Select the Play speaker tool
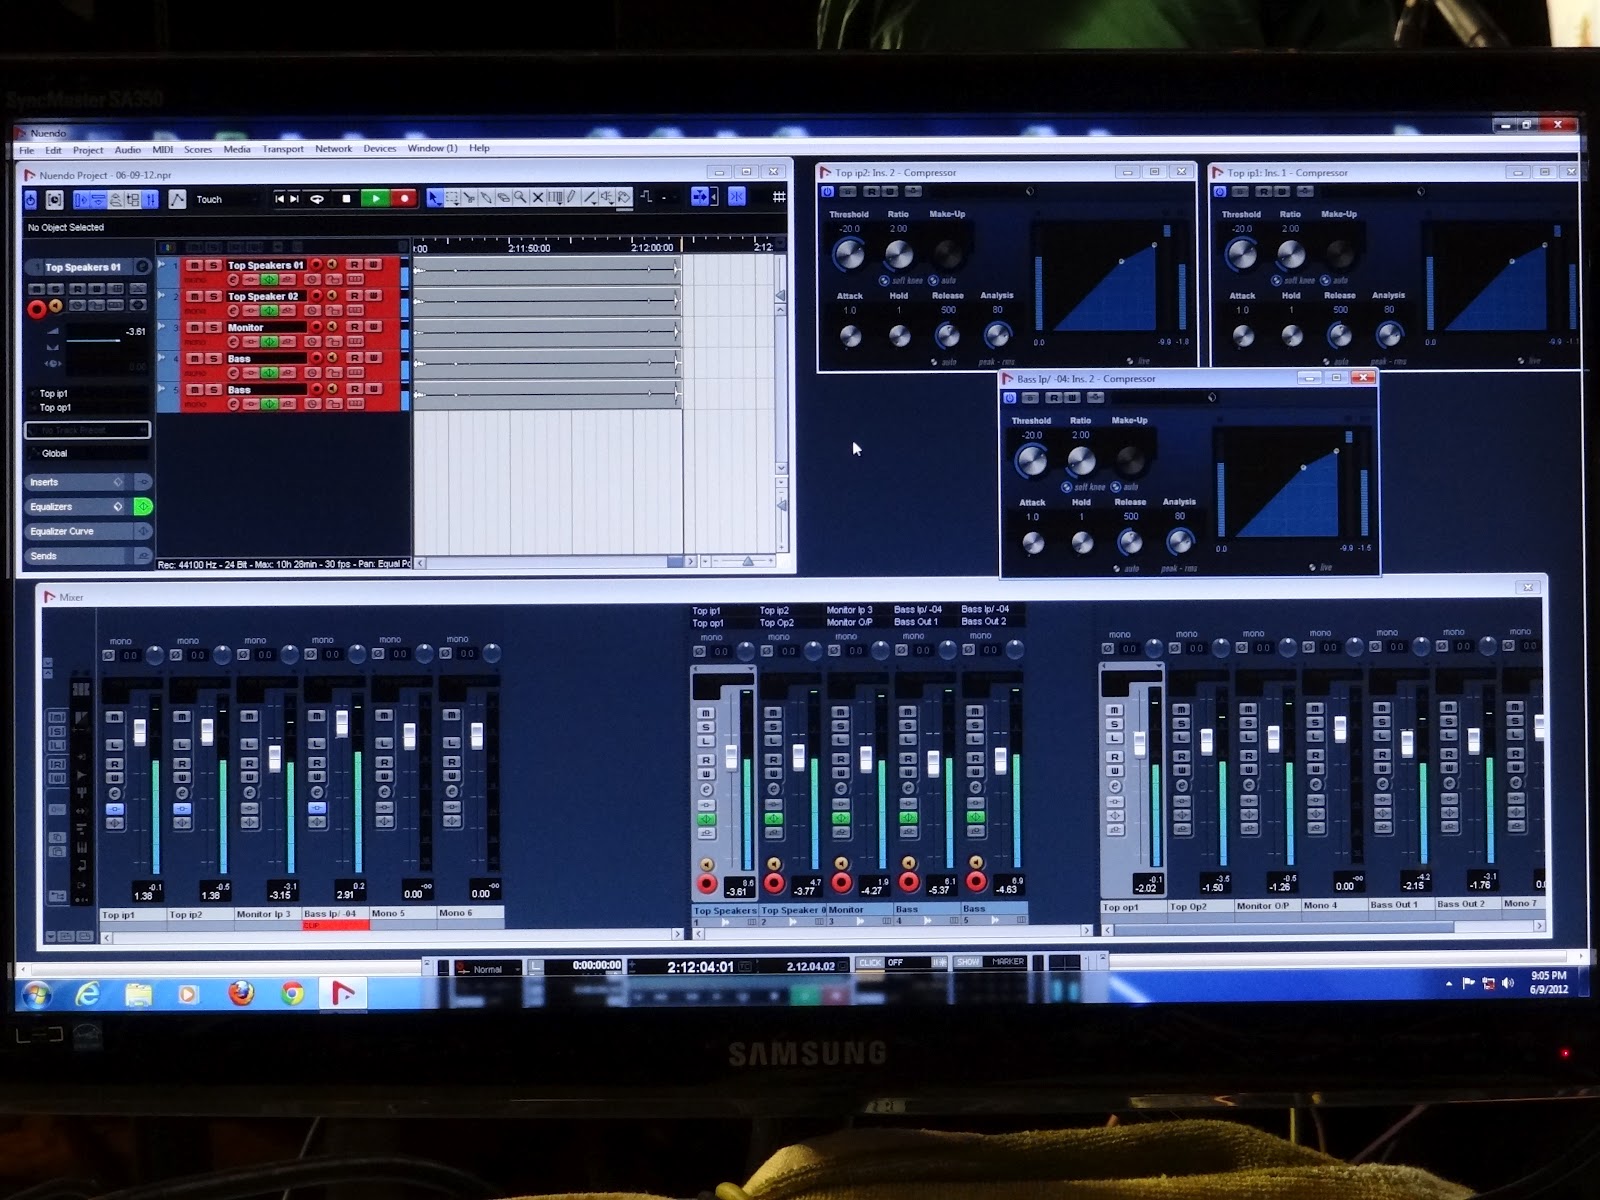 pos(607,198)
